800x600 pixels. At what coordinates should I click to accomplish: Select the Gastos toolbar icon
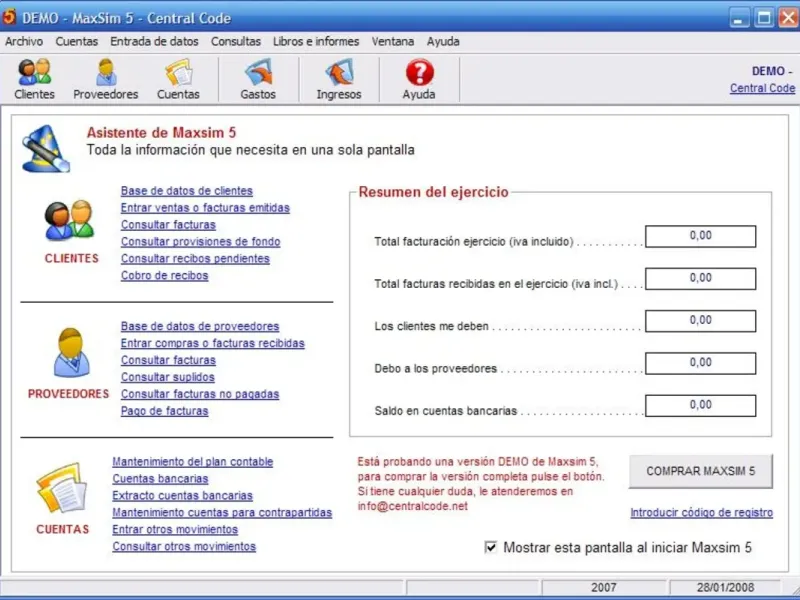click(x=258, y=79)
